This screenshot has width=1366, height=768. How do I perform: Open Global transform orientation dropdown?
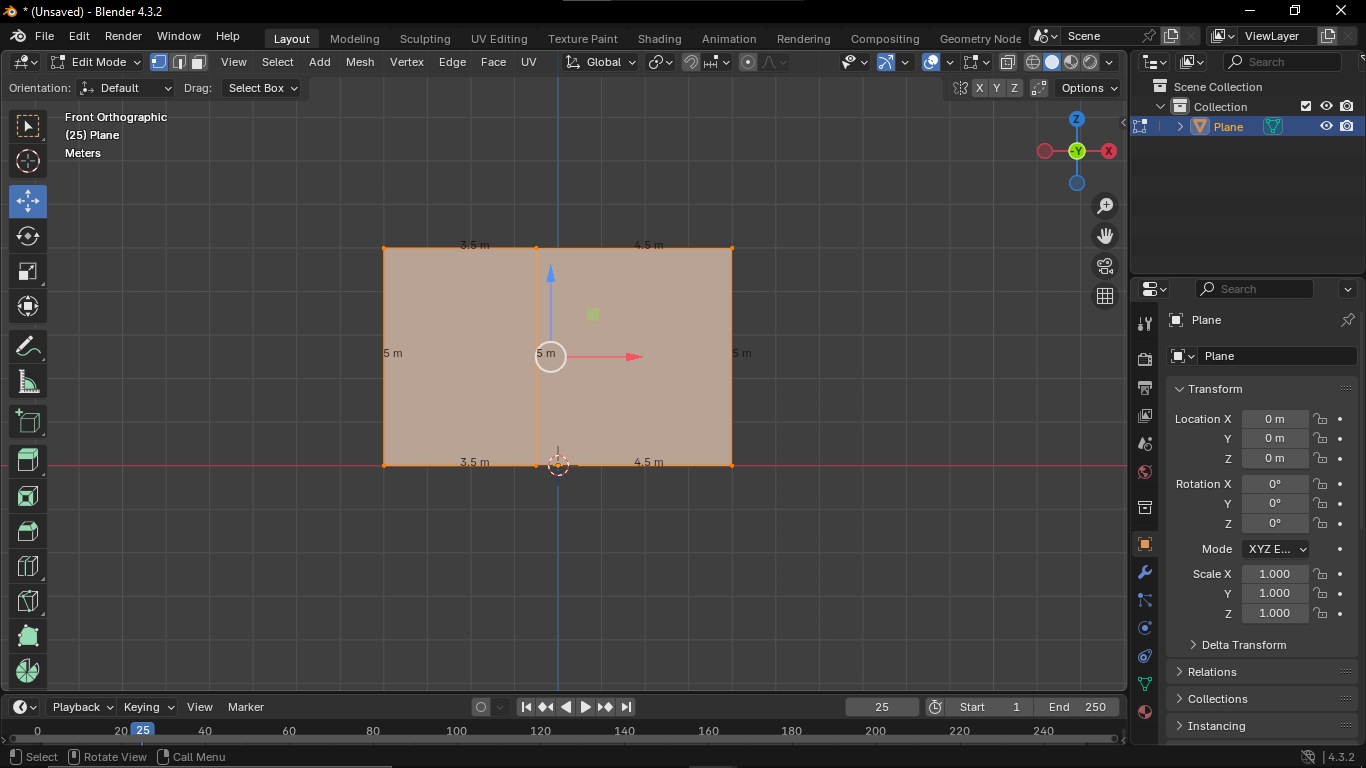click(600, 62)
